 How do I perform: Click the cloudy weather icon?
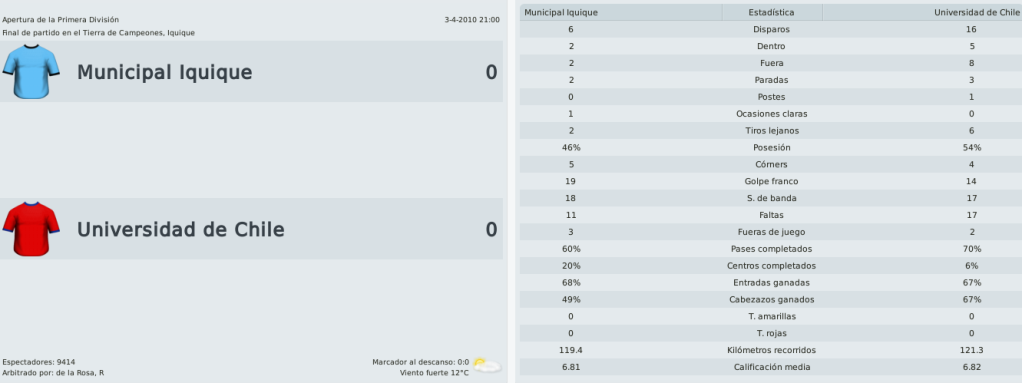click(x=488, y=365)
